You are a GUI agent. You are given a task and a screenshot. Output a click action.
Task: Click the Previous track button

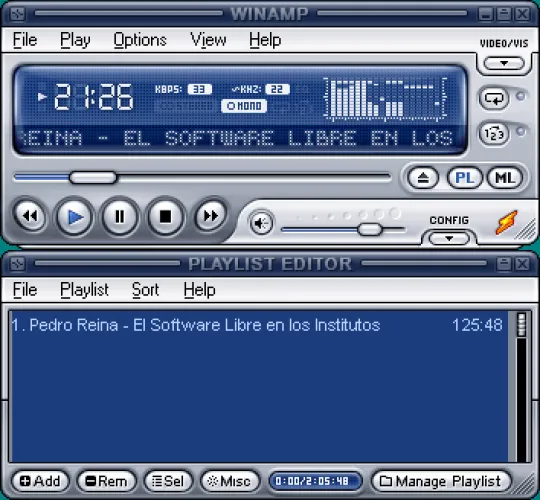coord(30,216)
